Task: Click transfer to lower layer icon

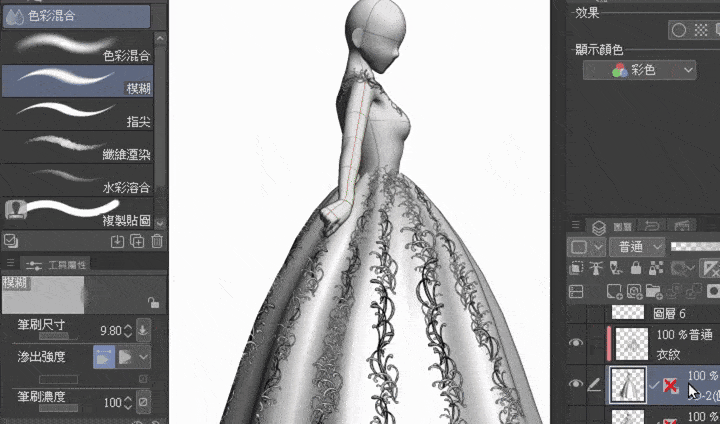Action: 674,291
